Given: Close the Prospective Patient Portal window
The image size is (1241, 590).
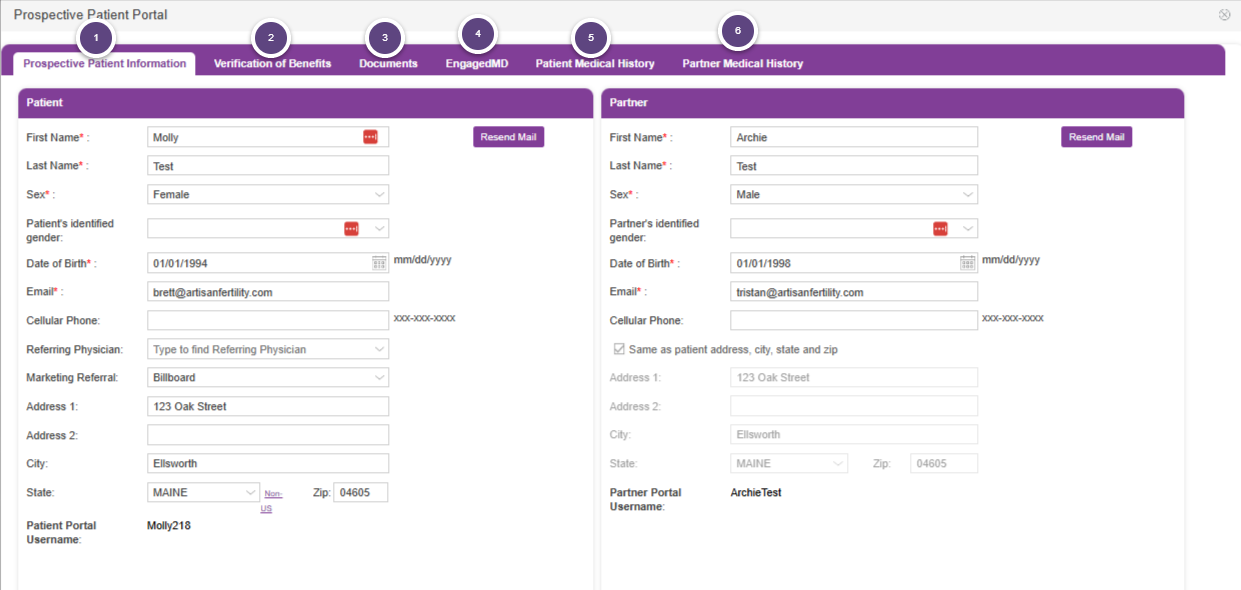Looking at the screenshot, I should point(1225,15).
